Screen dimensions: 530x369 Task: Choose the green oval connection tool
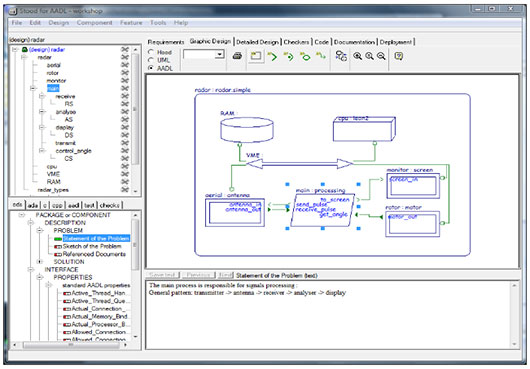tap(305, 56)
